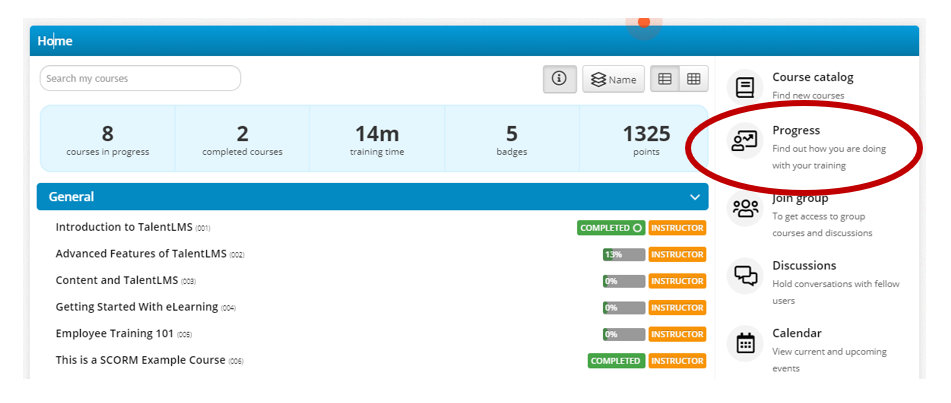Click INSTRUCTOR badge for Advanced Features course
This screenshot has height=403, width=951.
tap(677, 255)
